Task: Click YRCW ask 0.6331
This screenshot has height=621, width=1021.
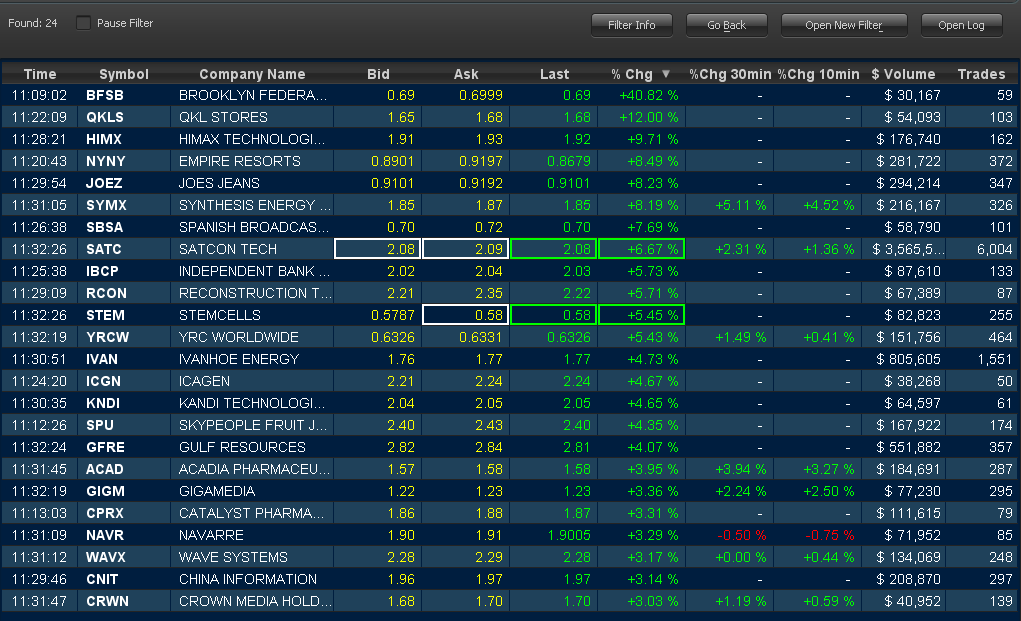Action: (481, 337)
